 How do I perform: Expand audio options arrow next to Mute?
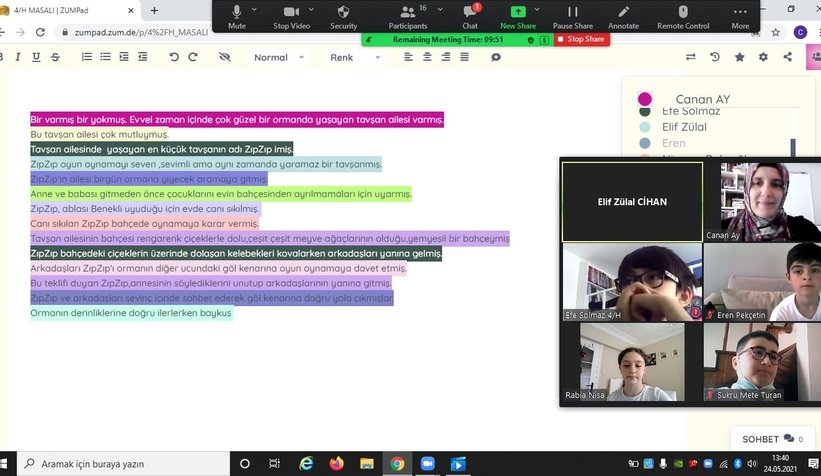(256, 10)
